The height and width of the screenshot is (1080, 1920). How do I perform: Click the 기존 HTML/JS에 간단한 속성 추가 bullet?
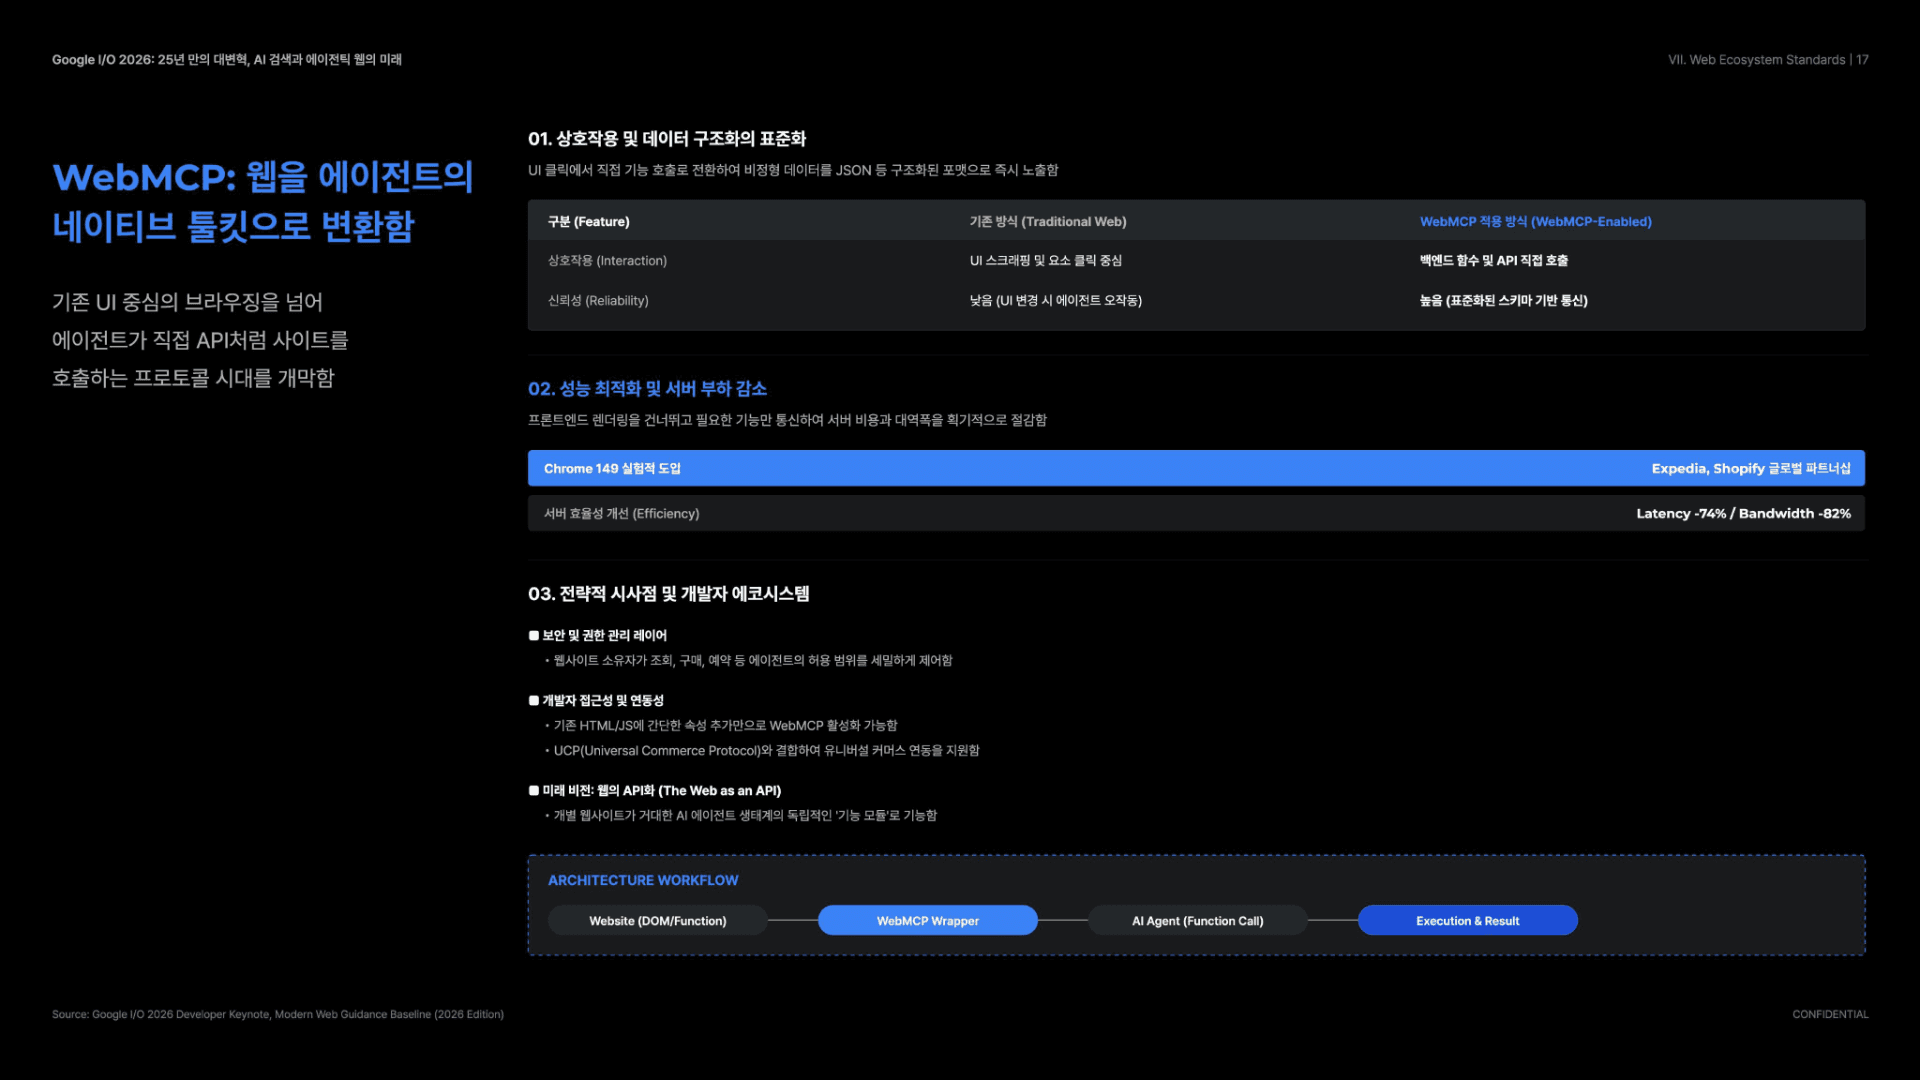point(721,725)
